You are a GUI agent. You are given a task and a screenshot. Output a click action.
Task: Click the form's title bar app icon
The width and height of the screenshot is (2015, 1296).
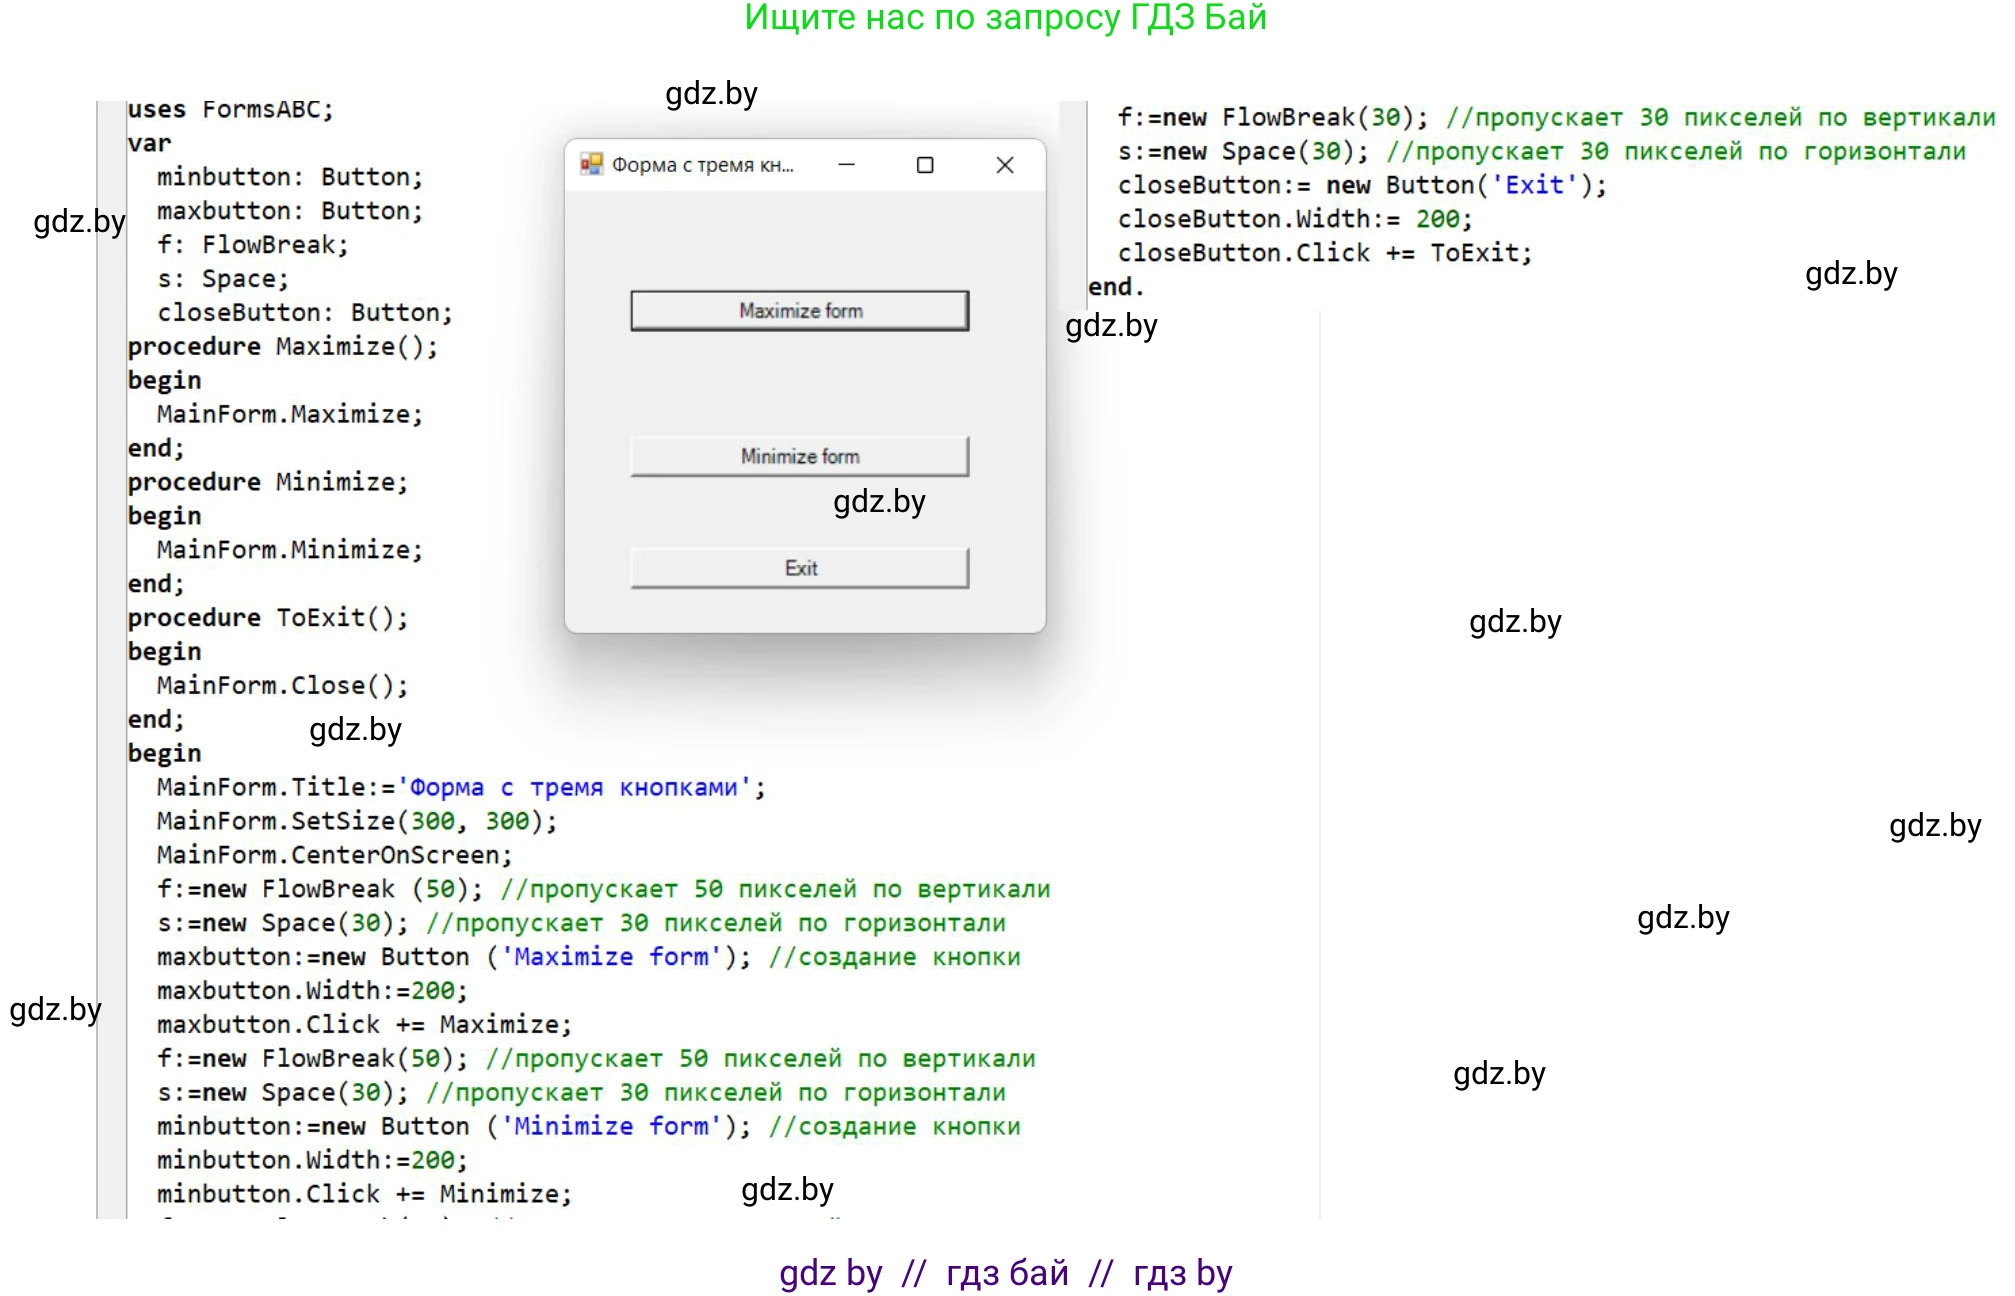(x=591, y=165)
